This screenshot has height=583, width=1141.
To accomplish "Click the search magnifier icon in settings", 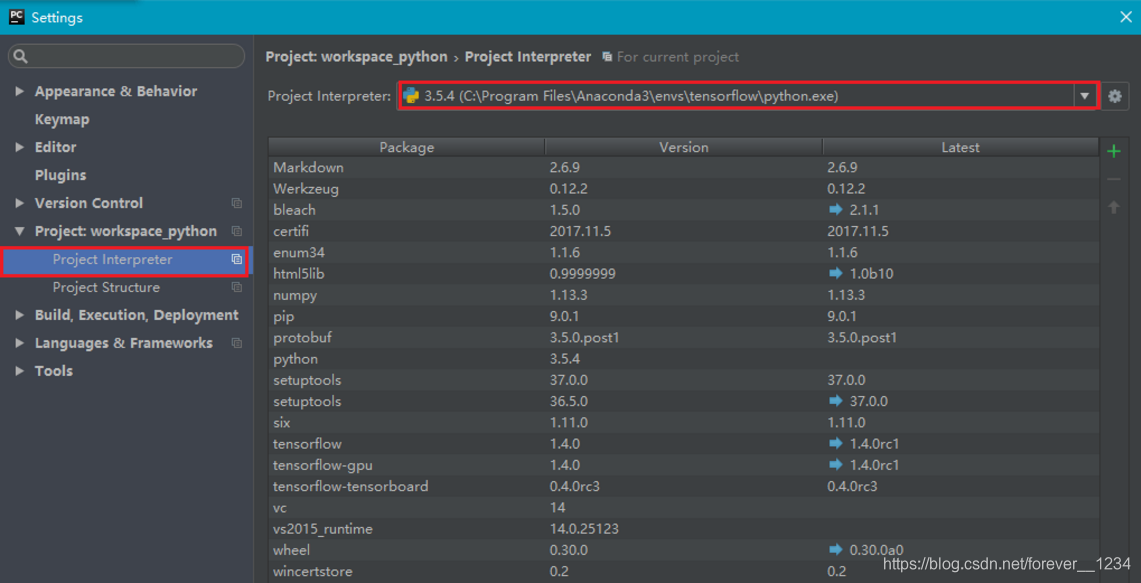I will pyautogui.click(x=21, y=56).
